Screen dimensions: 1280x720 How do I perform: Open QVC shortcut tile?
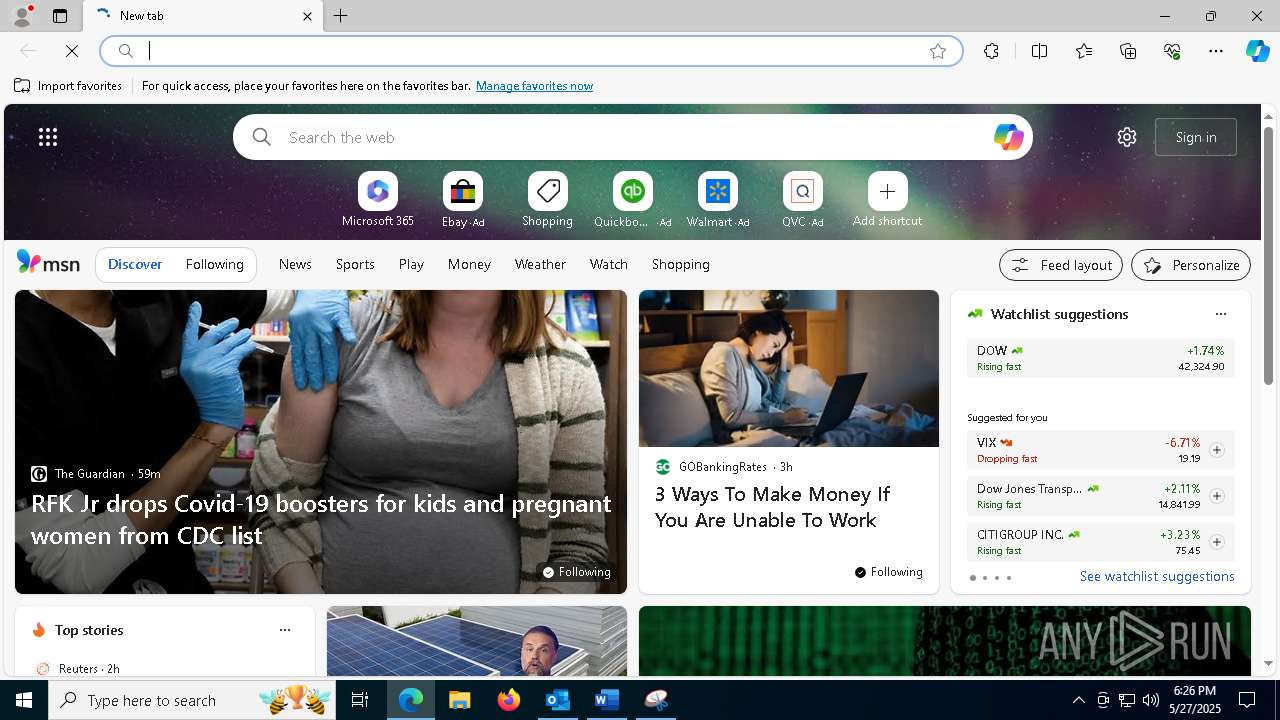click(x=802, y=200)
